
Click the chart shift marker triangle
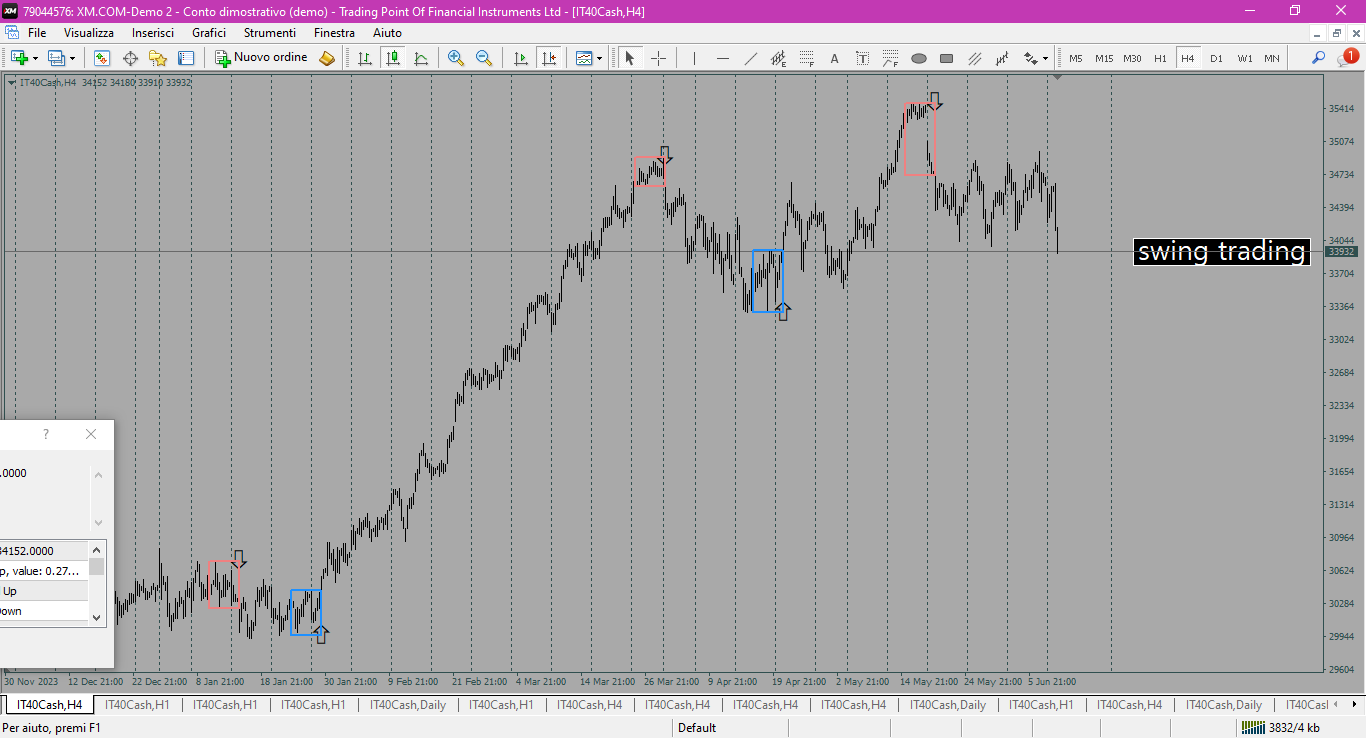(1058, 77)
